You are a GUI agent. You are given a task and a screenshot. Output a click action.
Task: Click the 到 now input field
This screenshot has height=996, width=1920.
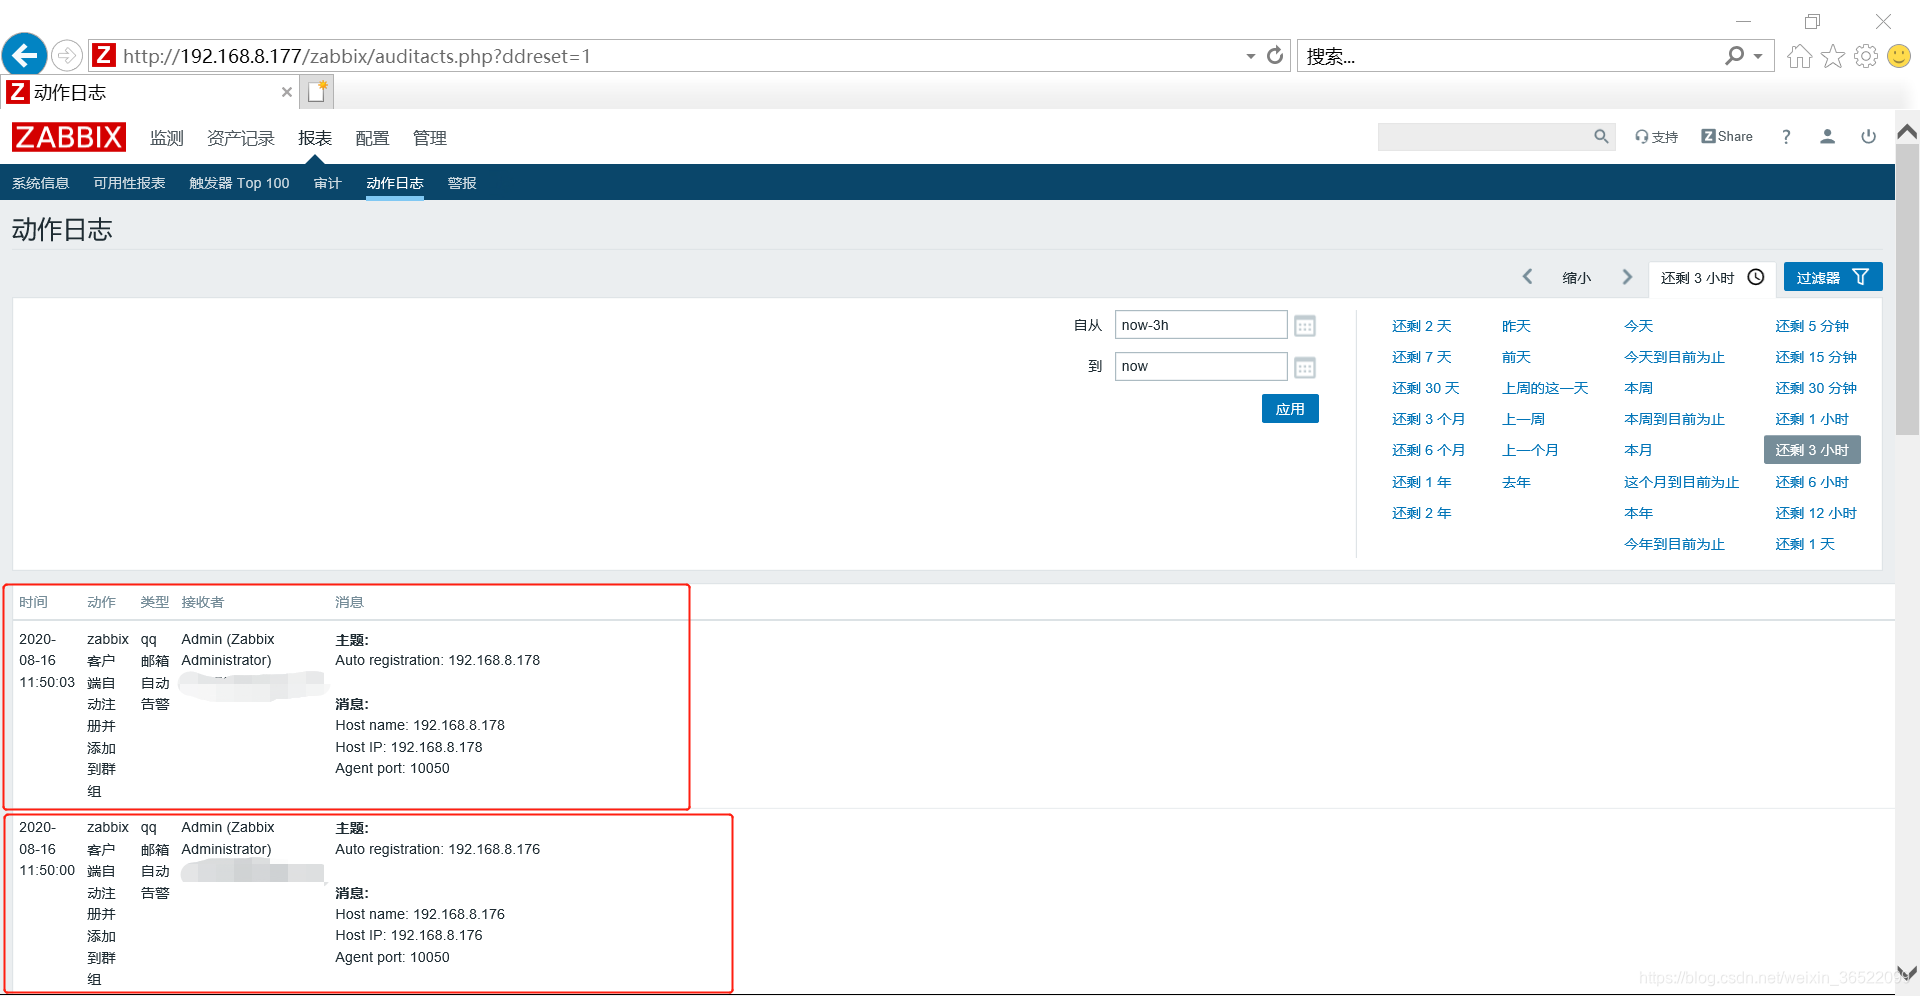pos(1200,366)
